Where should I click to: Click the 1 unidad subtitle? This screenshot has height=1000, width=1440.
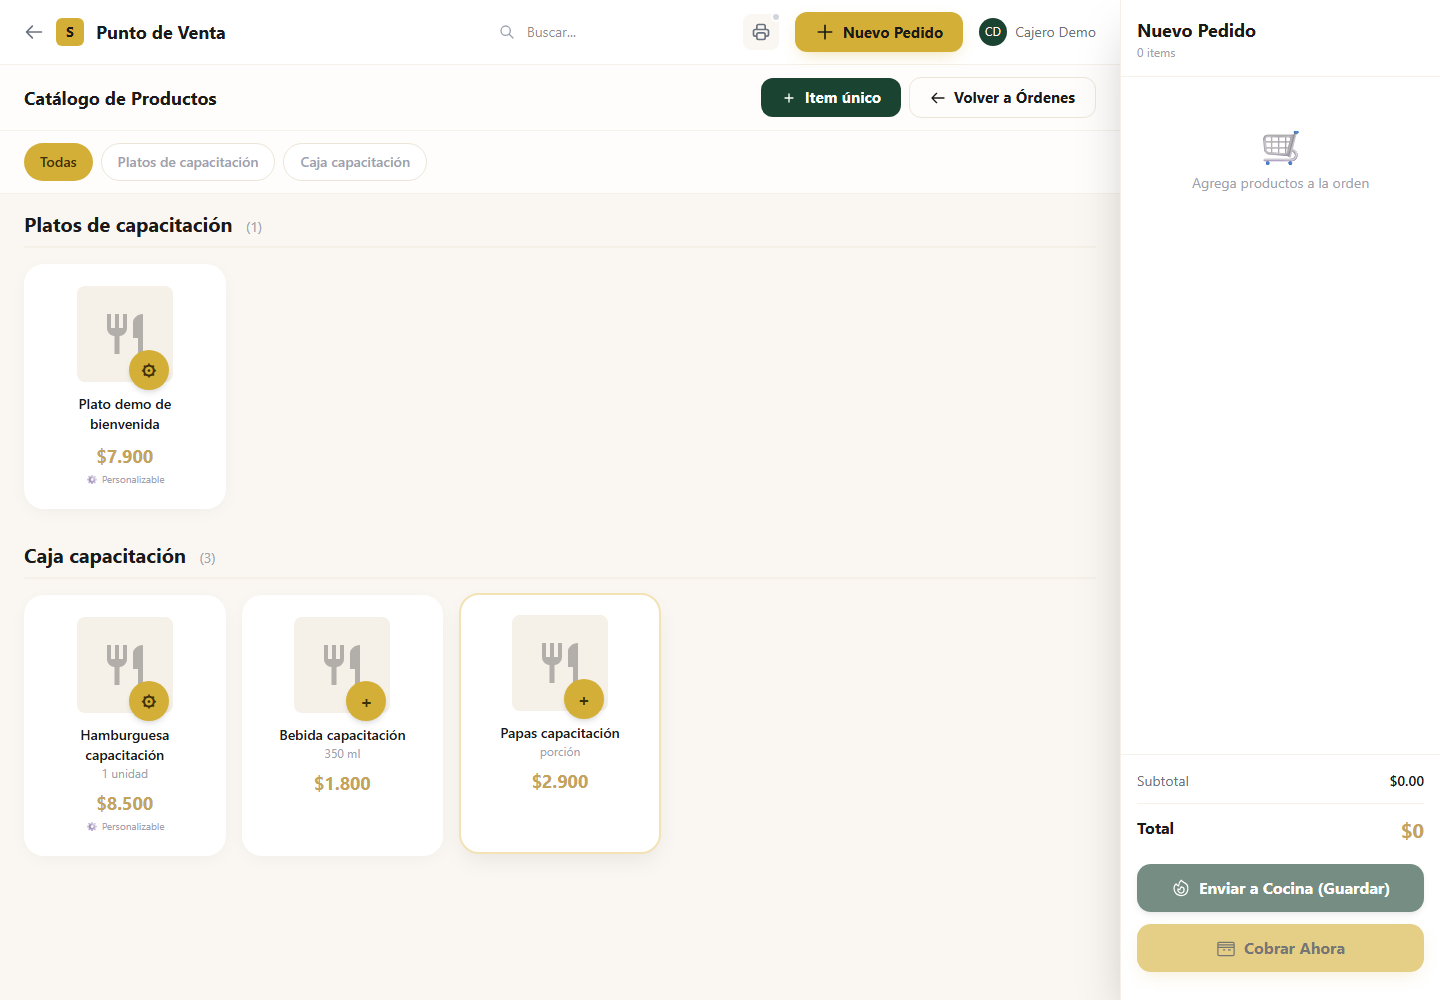pos(125,774)
